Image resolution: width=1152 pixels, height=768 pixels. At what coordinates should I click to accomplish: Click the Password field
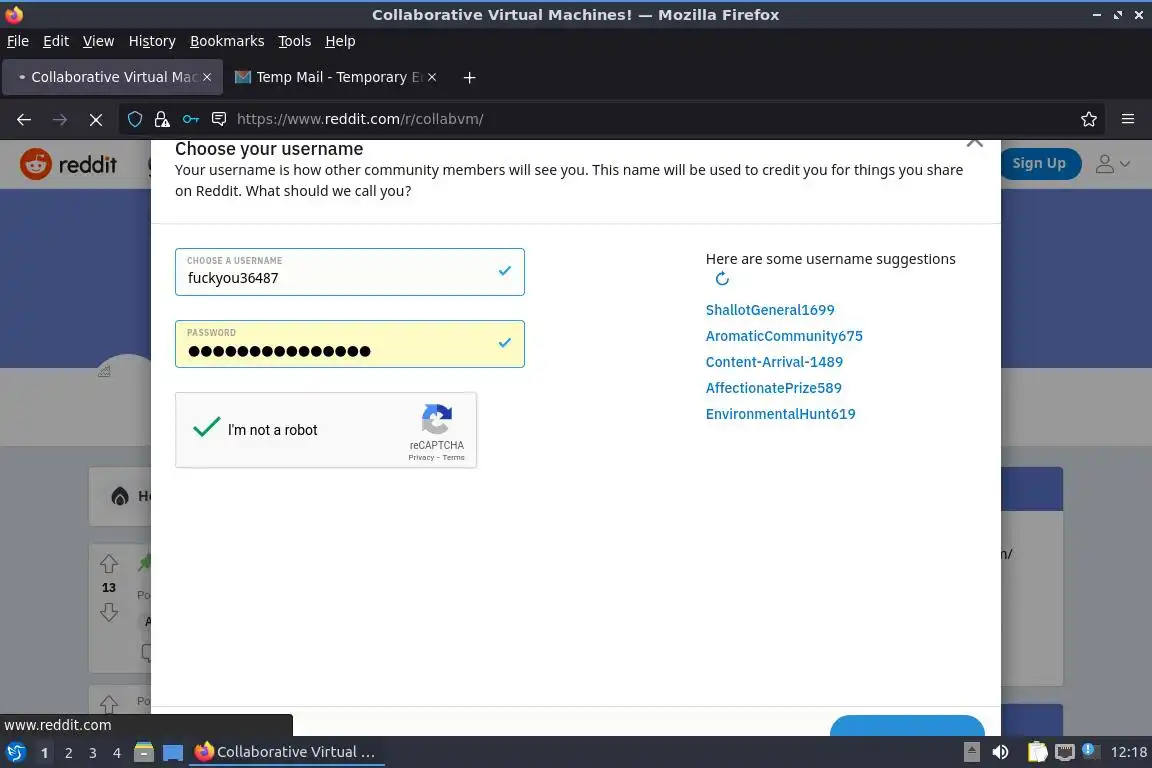[x=350, y=344]
